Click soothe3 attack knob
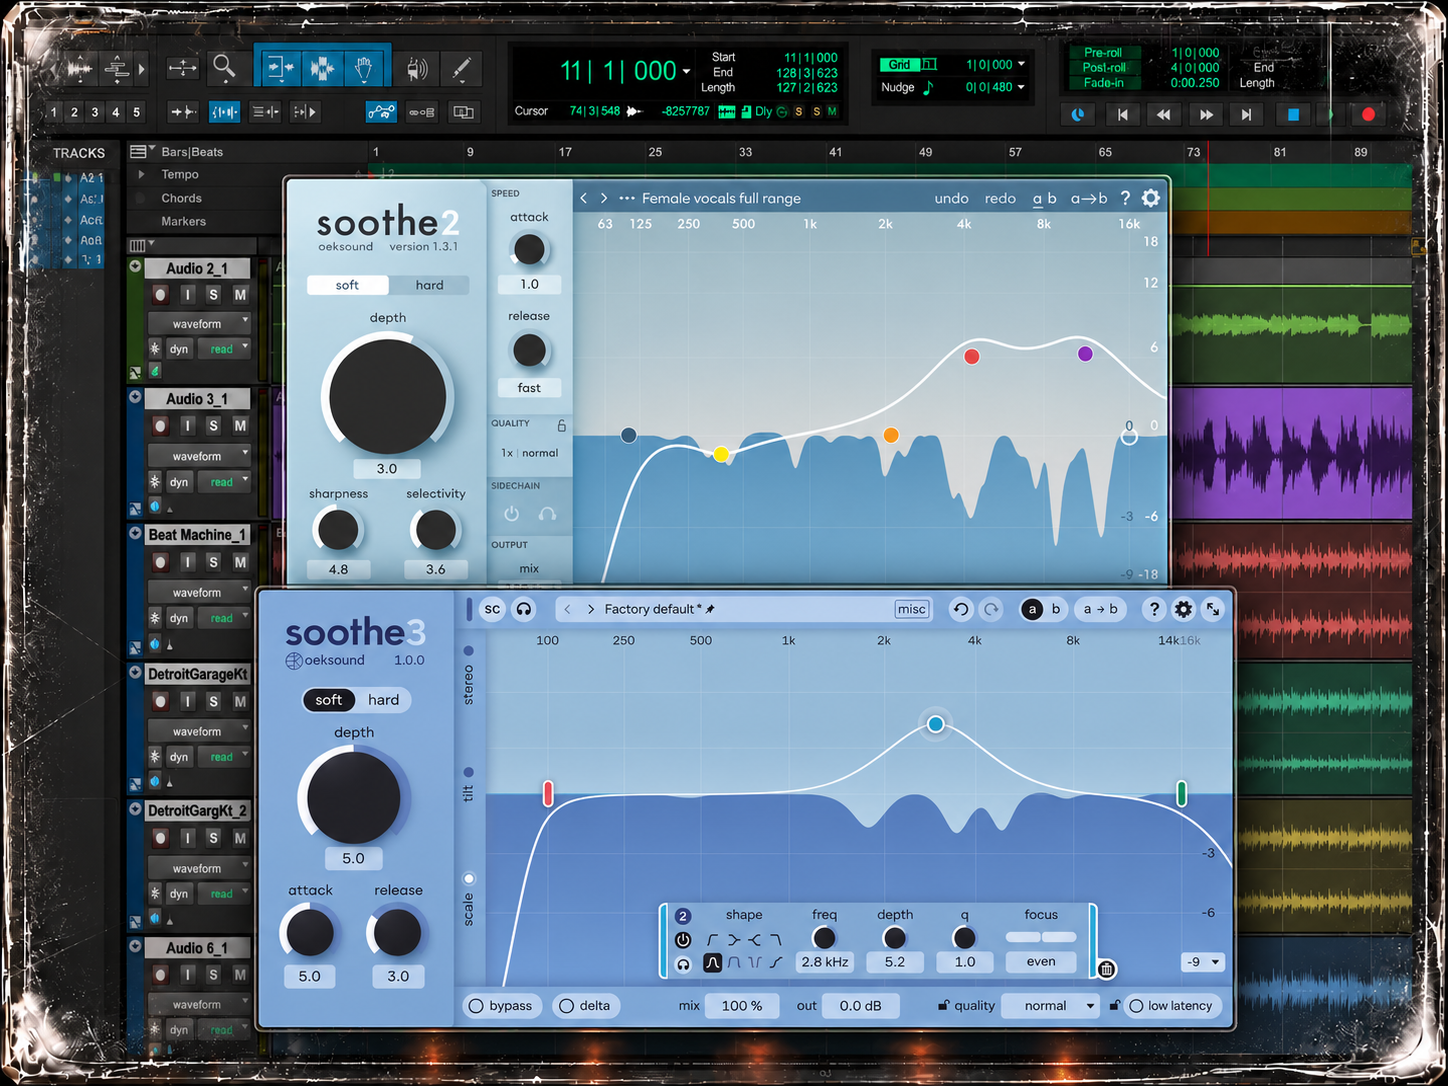1448x1086 pixels. (x=309, y=932)
